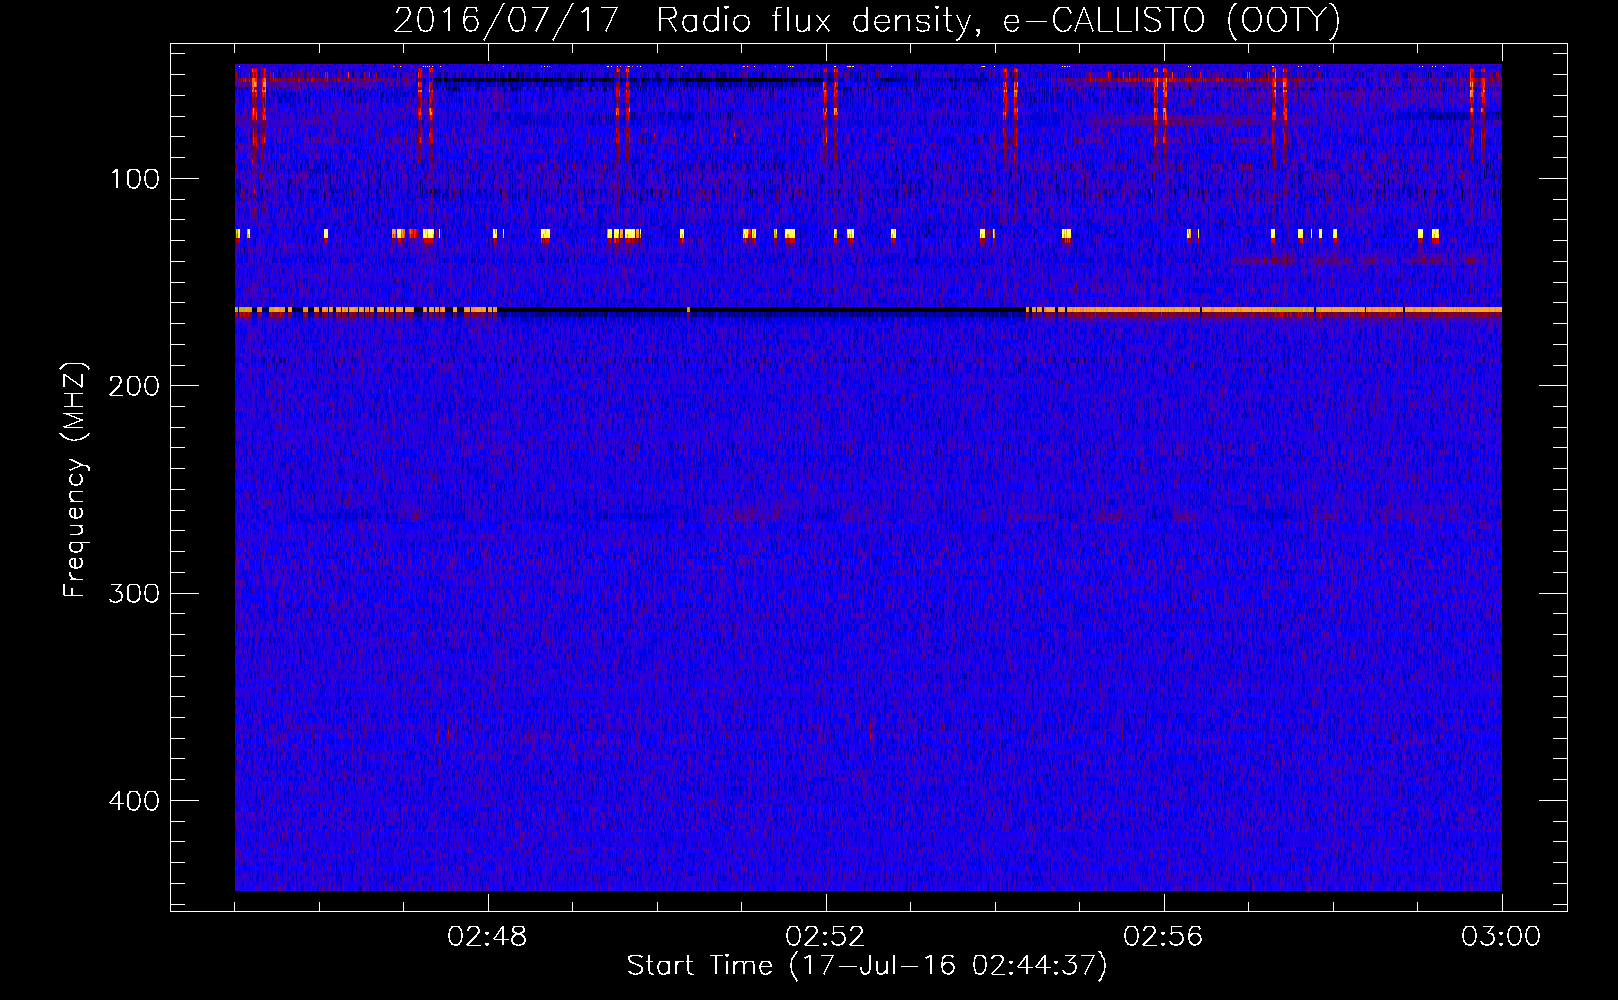
Task: Click the plot title "2016/07/17 Radio flux density, e-CALLISTO (OOTY)"
Action: click(867, 20)
